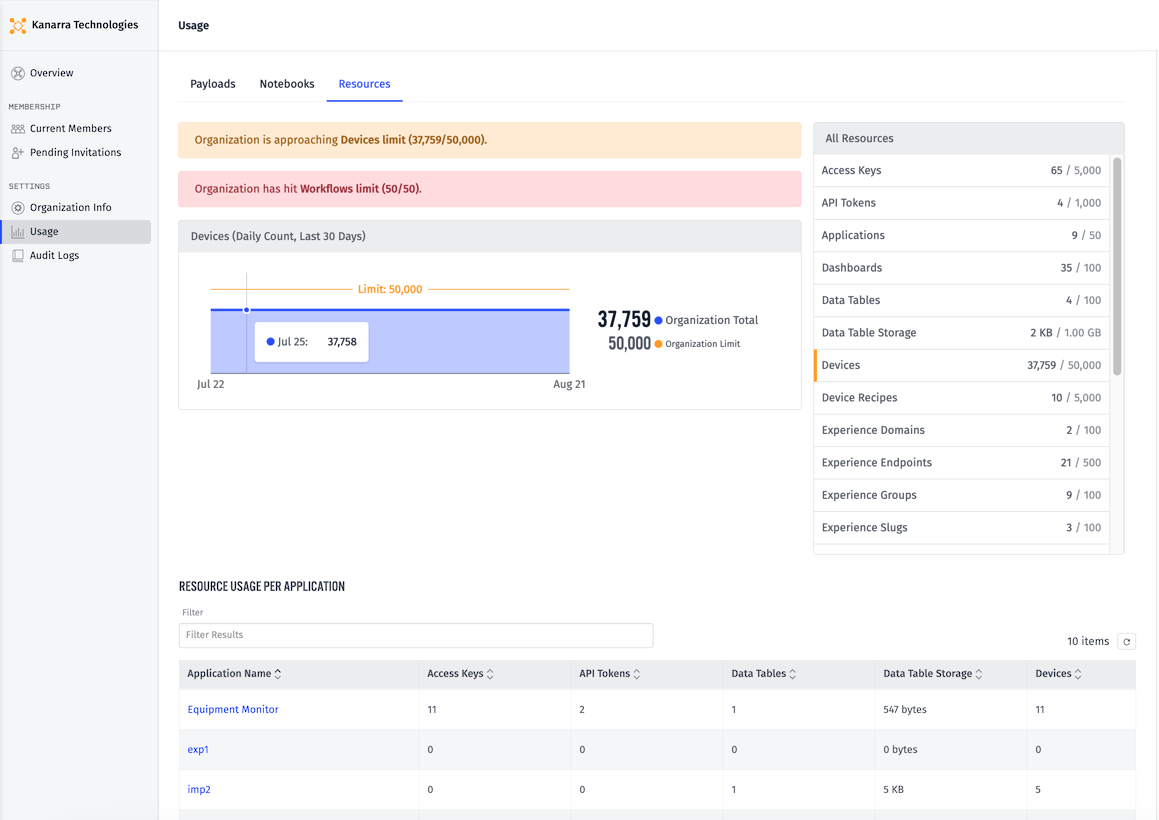Select Device Recipes resource row
The image size is (1159, 820).
click(x=961, y=399)
